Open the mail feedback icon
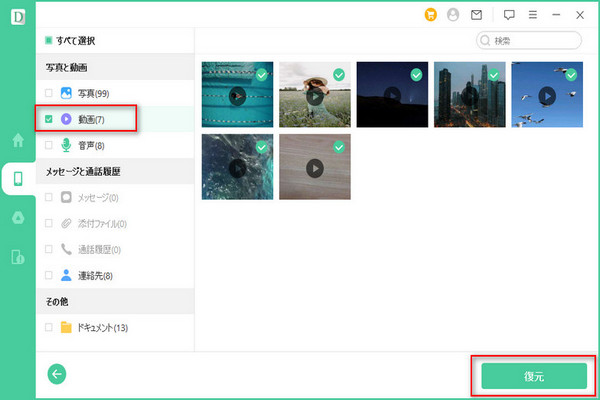 tap(476, 15)
